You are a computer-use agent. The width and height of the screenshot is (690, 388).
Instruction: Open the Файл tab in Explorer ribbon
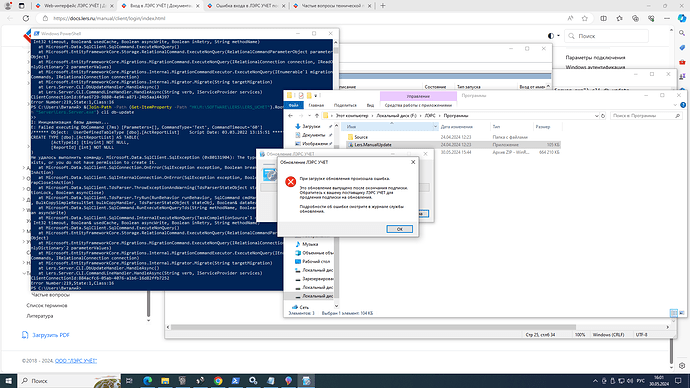(294, 105)
